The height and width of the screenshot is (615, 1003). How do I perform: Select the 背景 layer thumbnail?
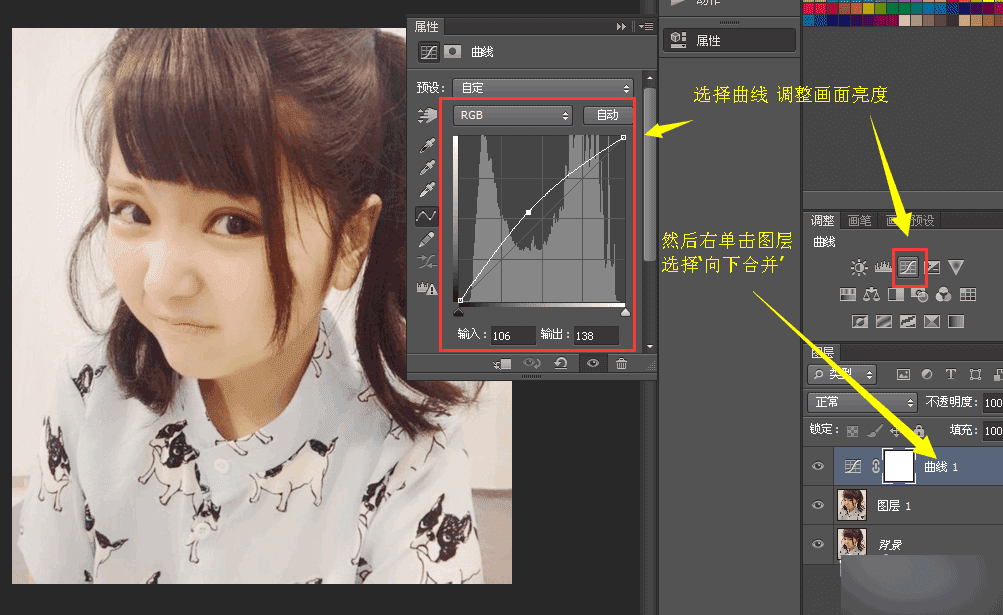(852, 543)
